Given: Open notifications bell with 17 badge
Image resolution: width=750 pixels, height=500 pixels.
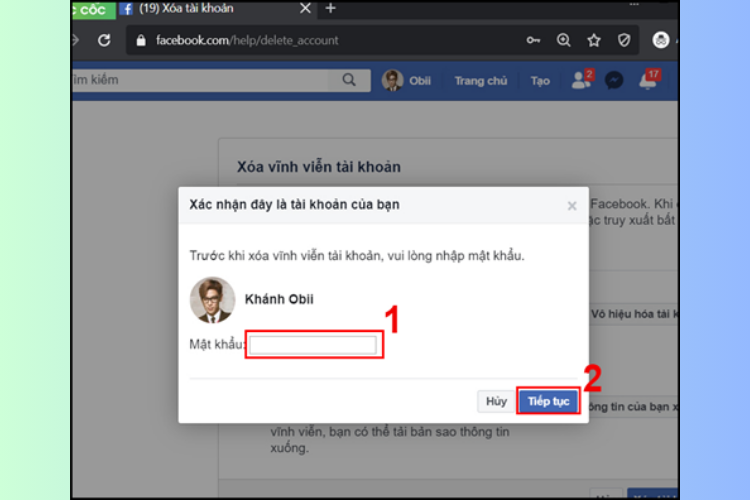Looking at the screenshot, I should click(650, 79).
